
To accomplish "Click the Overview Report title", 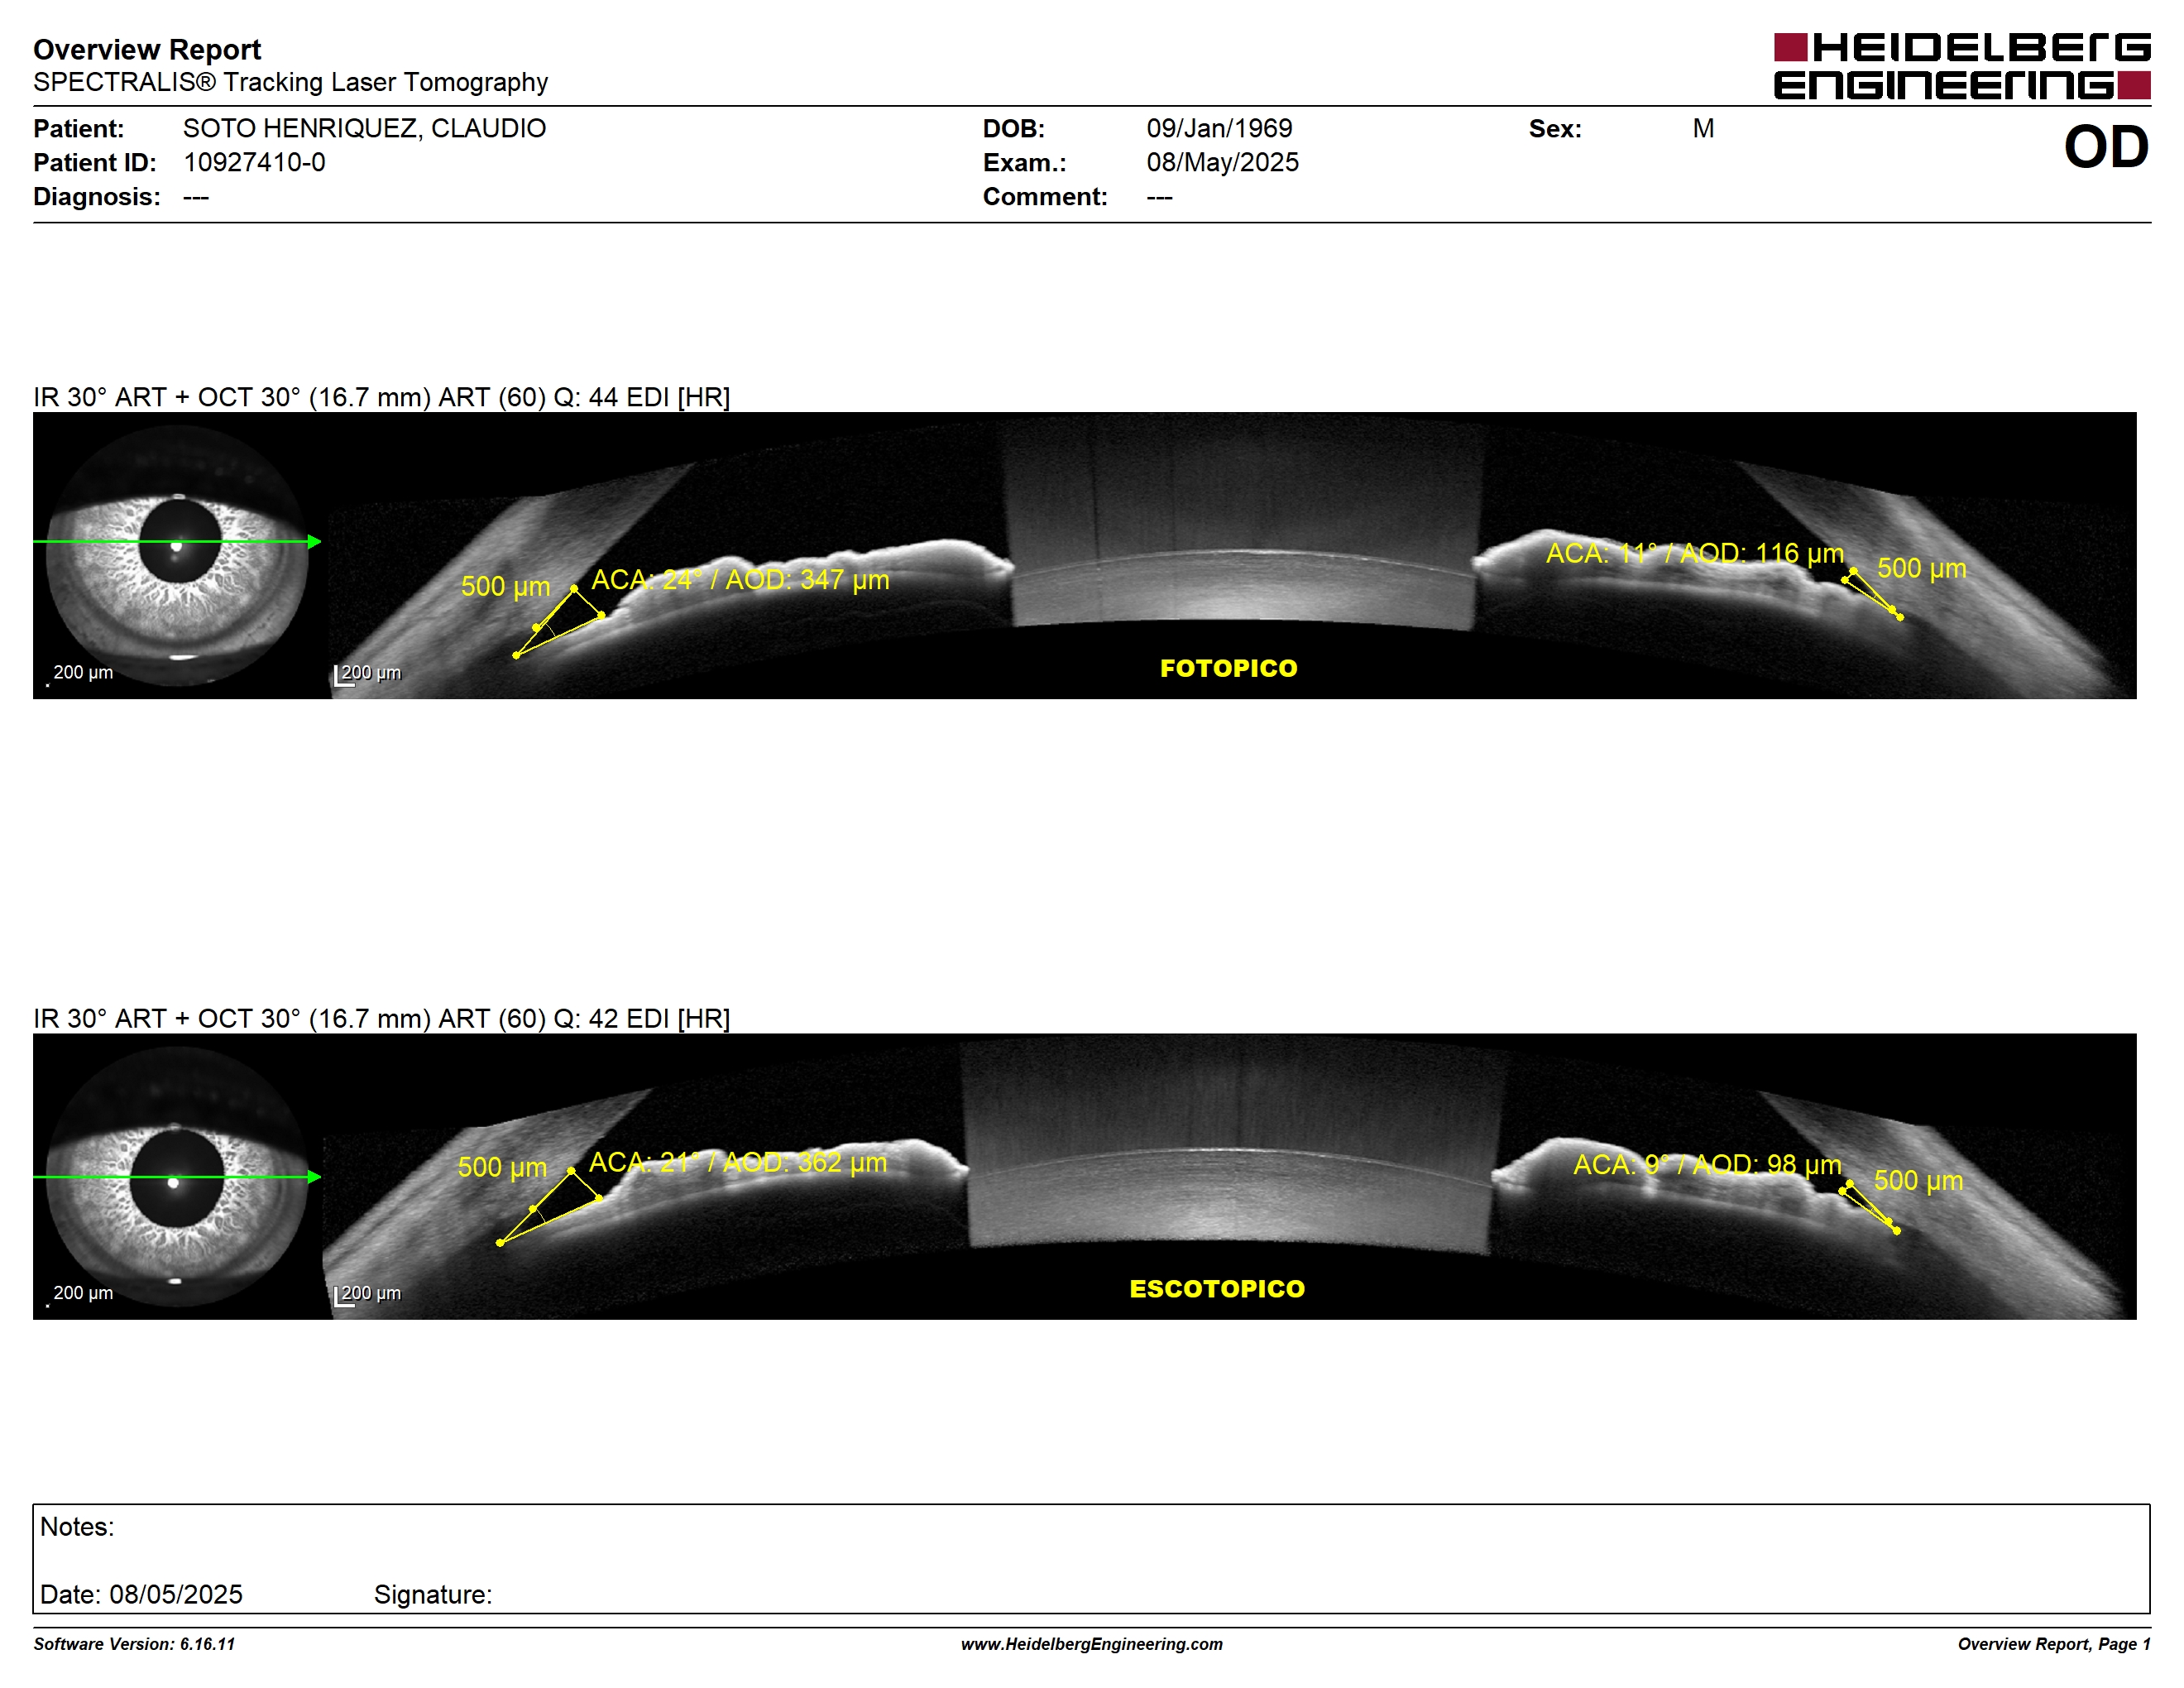I will (147, 49).
